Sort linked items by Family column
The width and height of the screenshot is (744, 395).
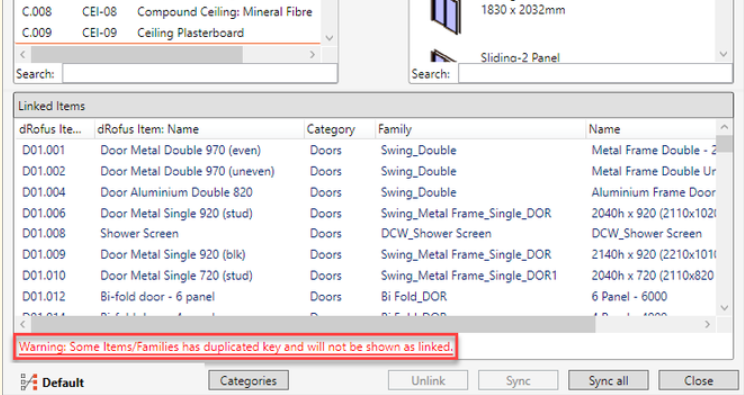click(480, 129)
